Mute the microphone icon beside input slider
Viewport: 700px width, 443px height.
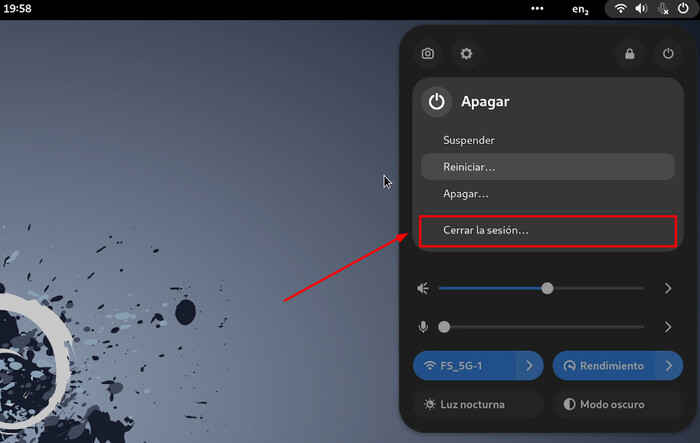click(x=423, y=327)
